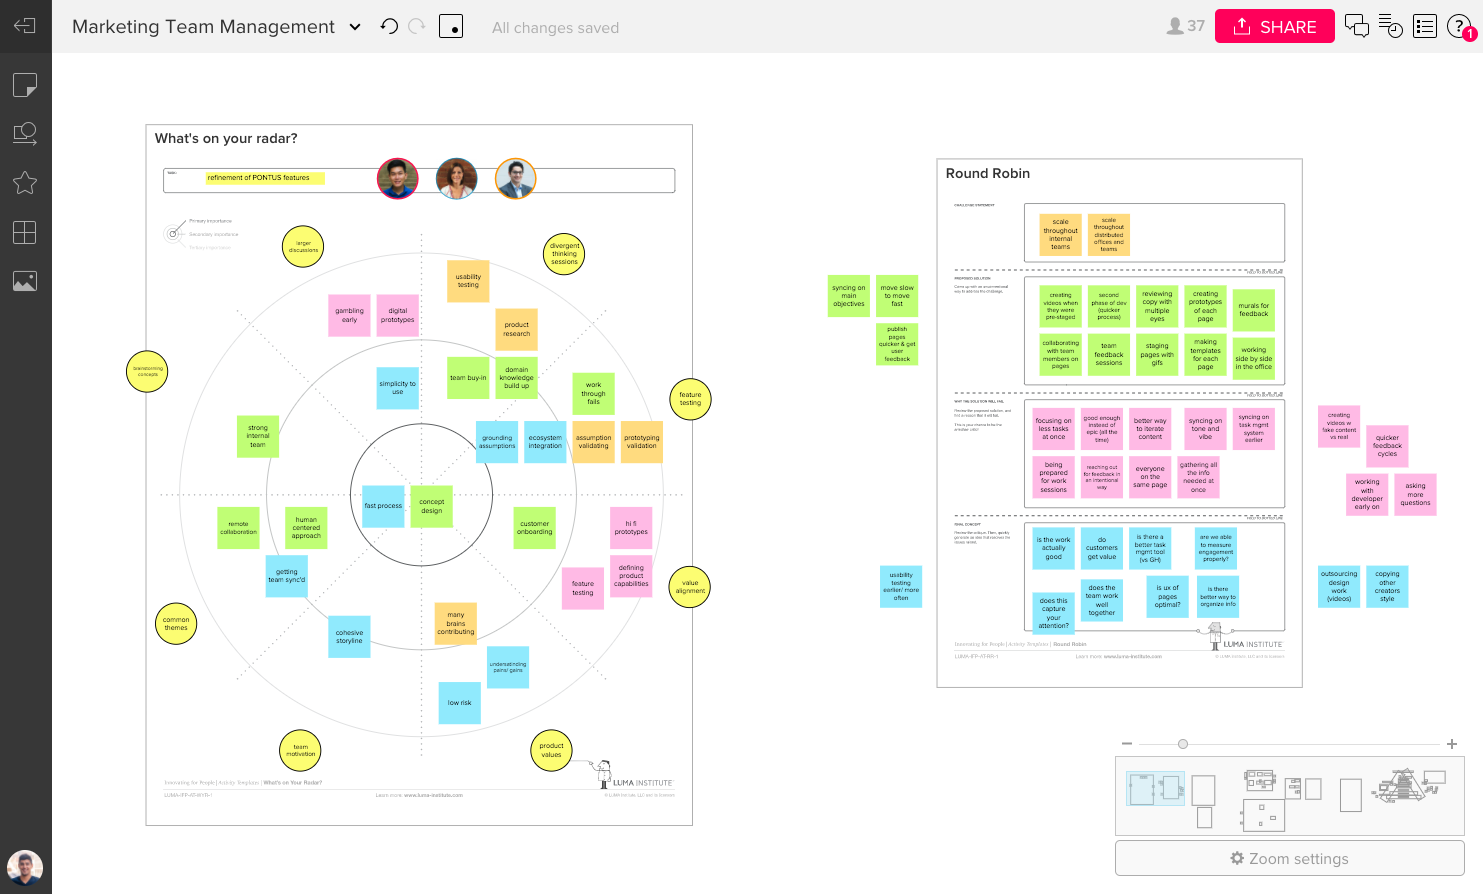Screen dimensions: 1483x894
Task: Toggle the outline panel
Action: 1425,26
